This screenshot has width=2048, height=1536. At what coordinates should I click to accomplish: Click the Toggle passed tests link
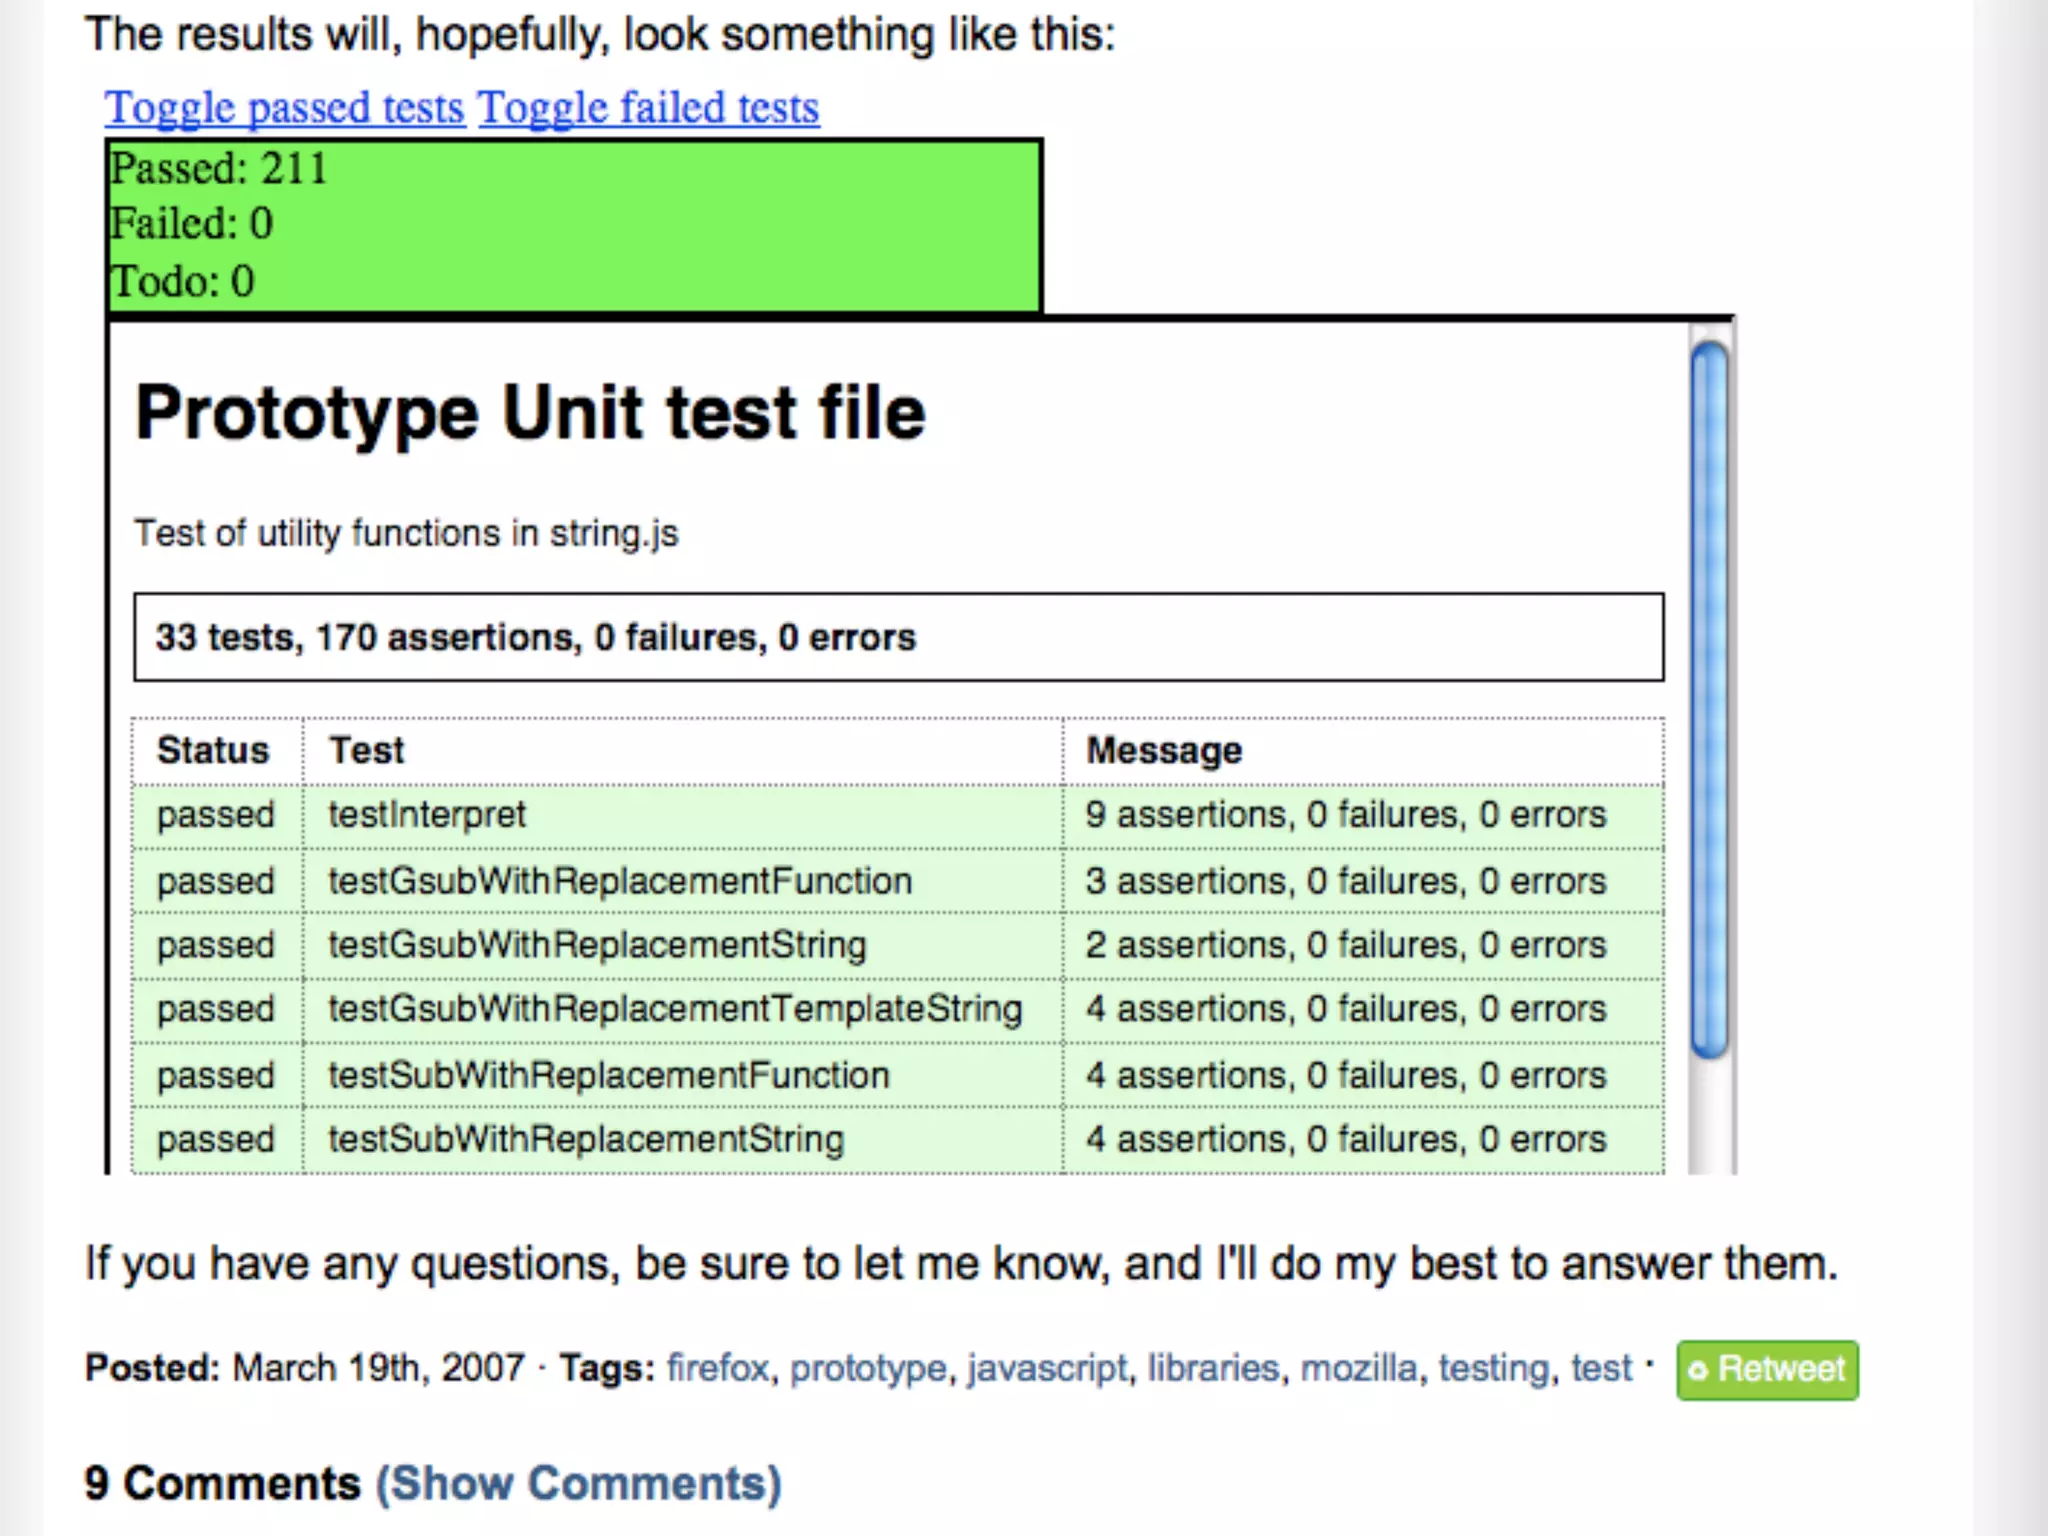pos(285,108)
